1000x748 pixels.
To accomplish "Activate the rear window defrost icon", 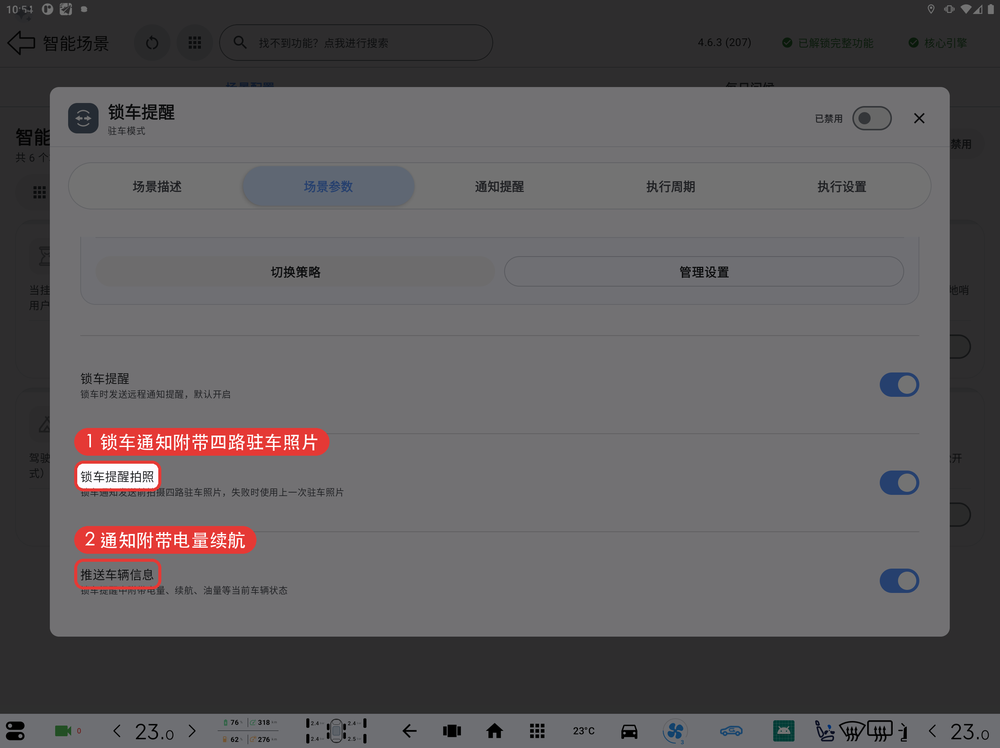I will click(x=880, y=731).
